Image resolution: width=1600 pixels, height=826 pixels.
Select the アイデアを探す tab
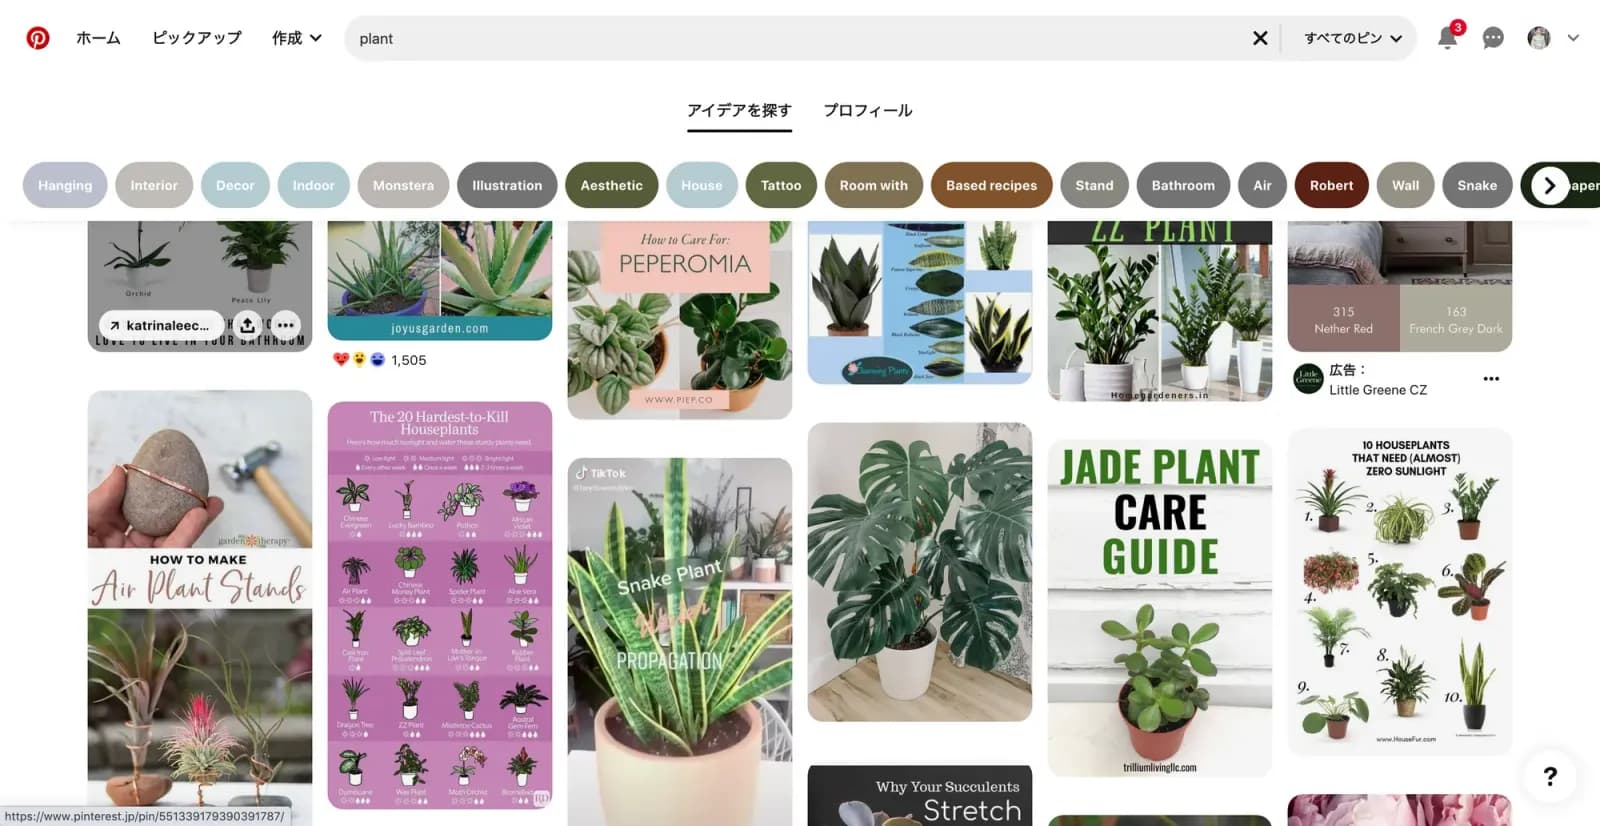click(x=739, y=110)
